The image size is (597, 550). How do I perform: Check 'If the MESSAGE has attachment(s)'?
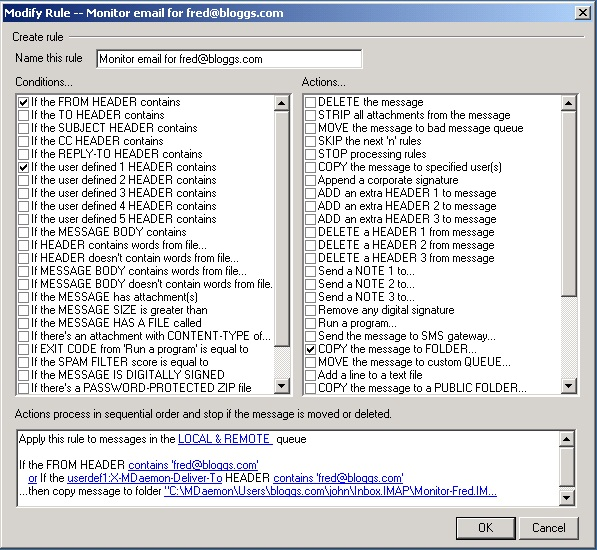point(24,297)
